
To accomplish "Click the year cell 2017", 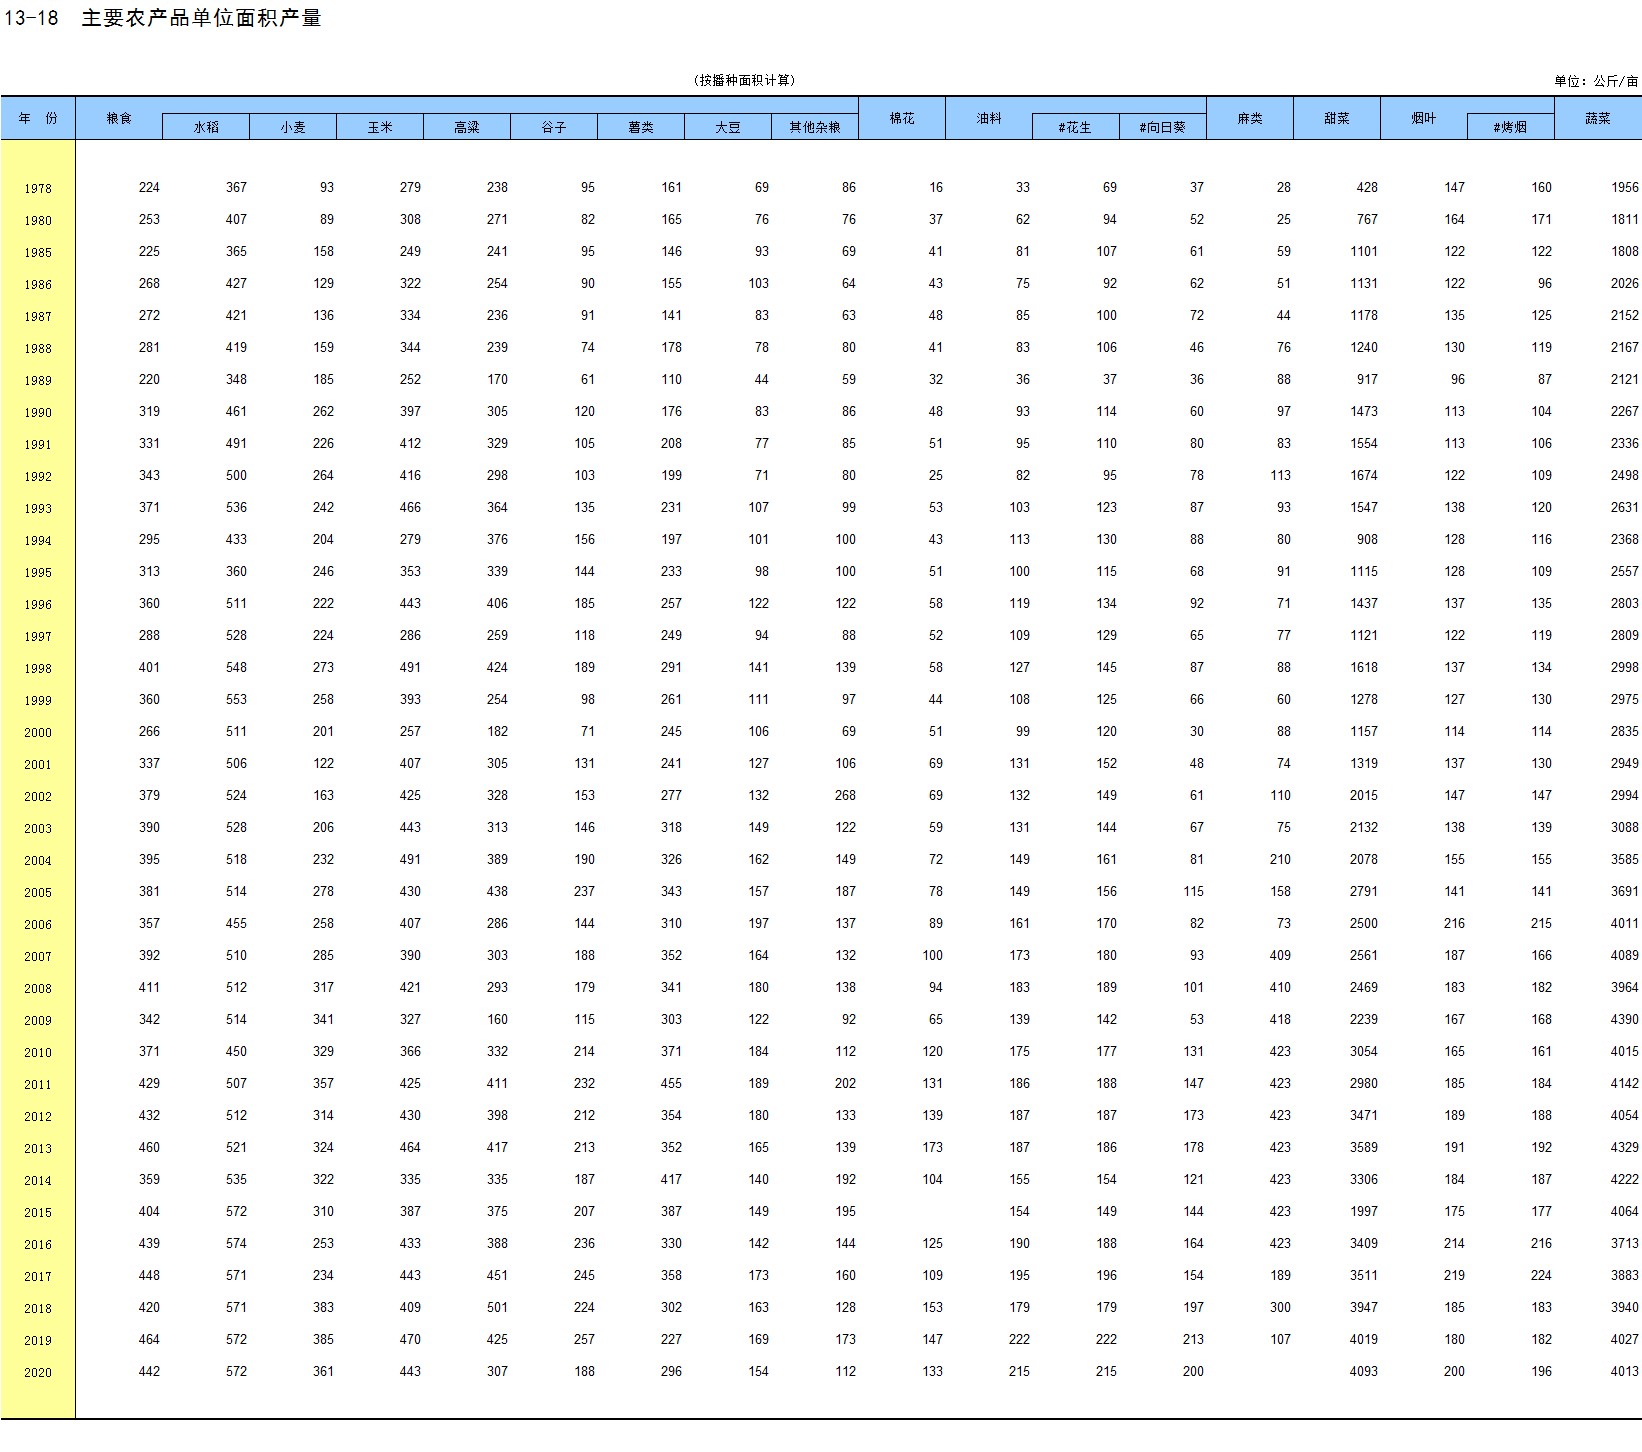I will coord(38,1276).
